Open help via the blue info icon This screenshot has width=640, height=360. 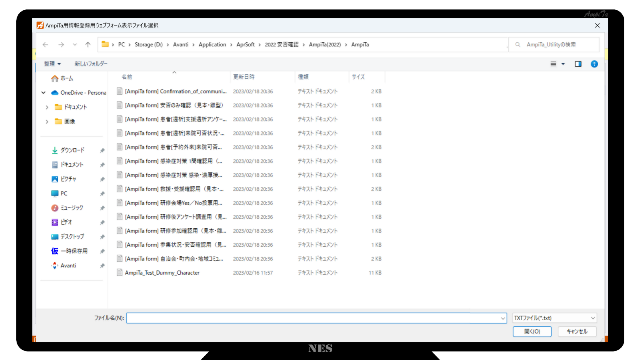coord(594,64)
